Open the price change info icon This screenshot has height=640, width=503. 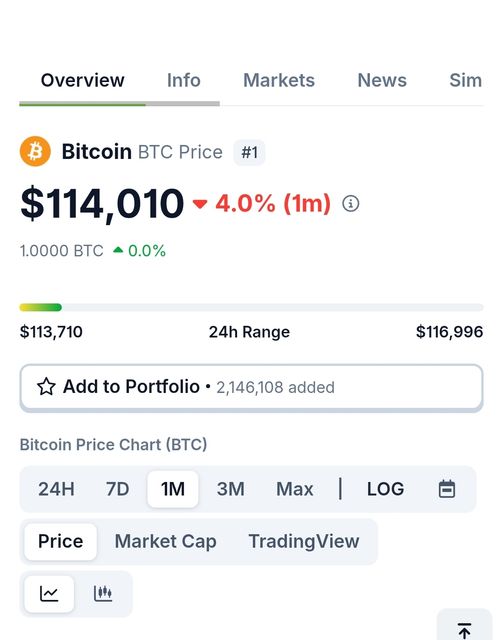(x=351, y=203)
